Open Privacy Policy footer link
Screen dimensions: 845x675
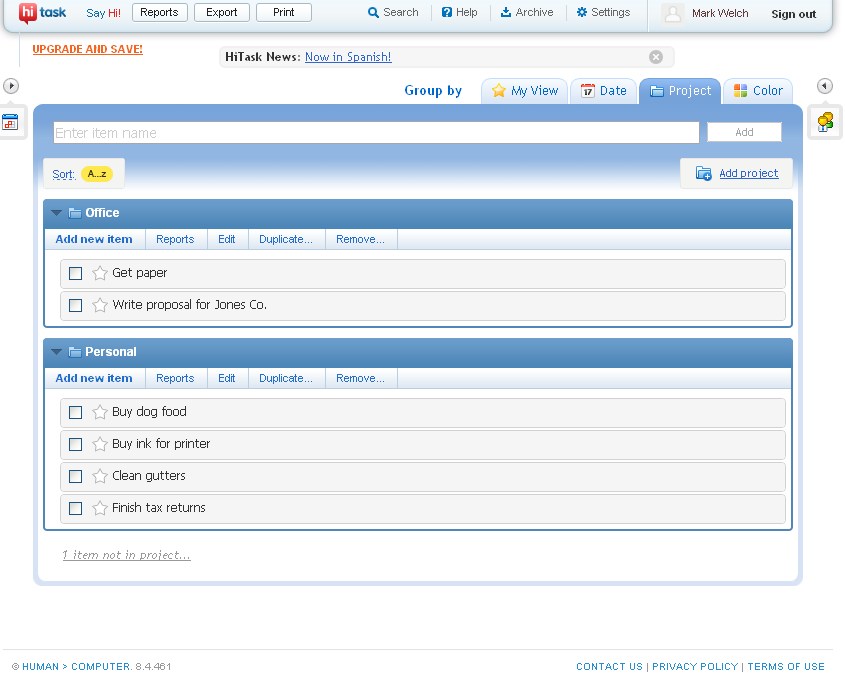pyautogui.click(x=695, y=666)
